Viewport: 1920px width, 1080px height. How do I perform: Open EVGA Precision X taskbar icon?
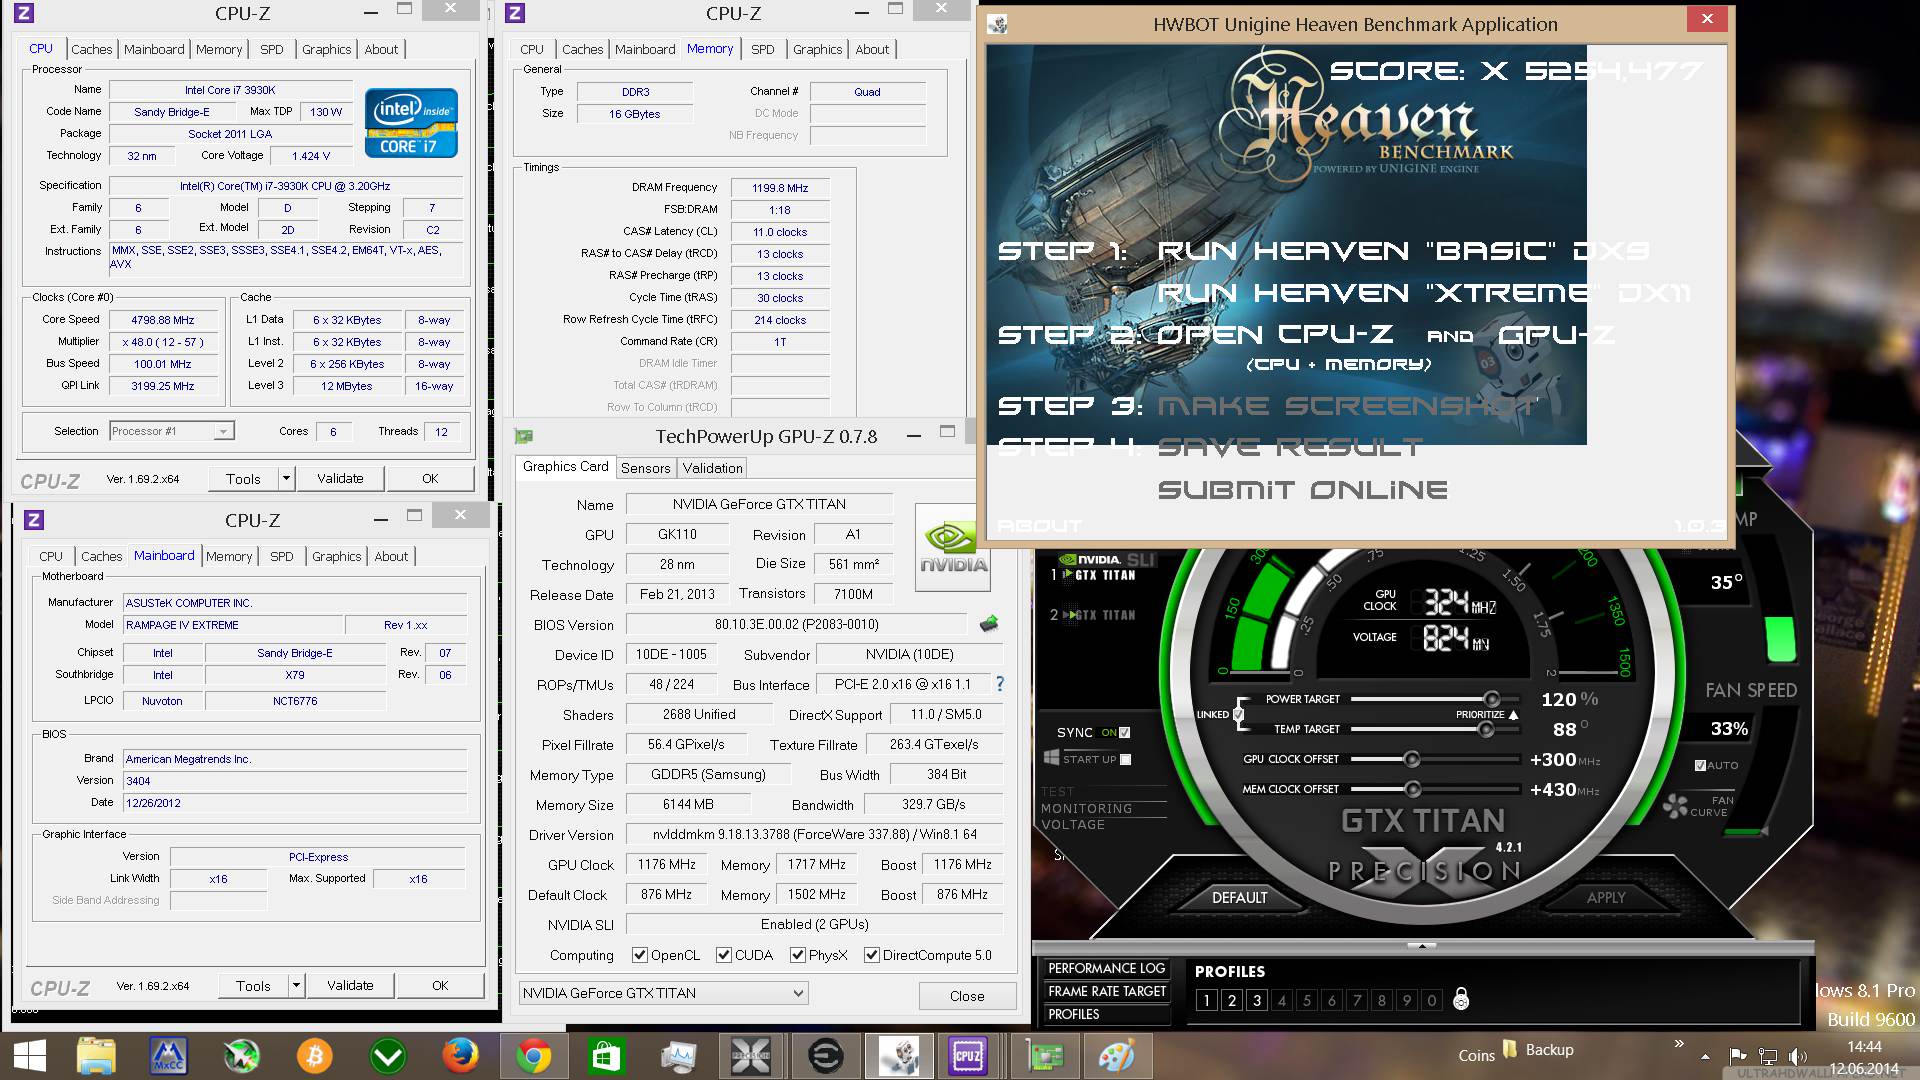(x=752, y=1056)
